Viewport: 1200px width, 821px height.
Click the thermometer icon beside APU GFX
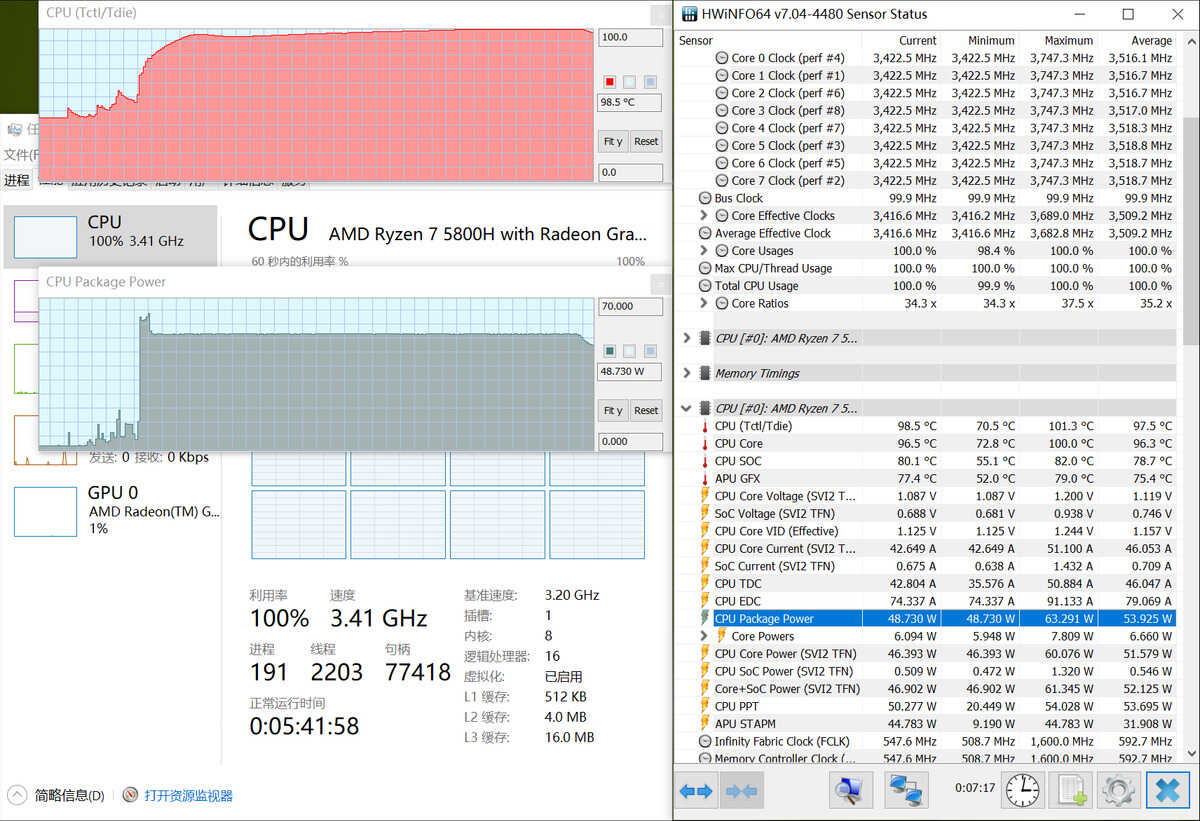point(704,479)
